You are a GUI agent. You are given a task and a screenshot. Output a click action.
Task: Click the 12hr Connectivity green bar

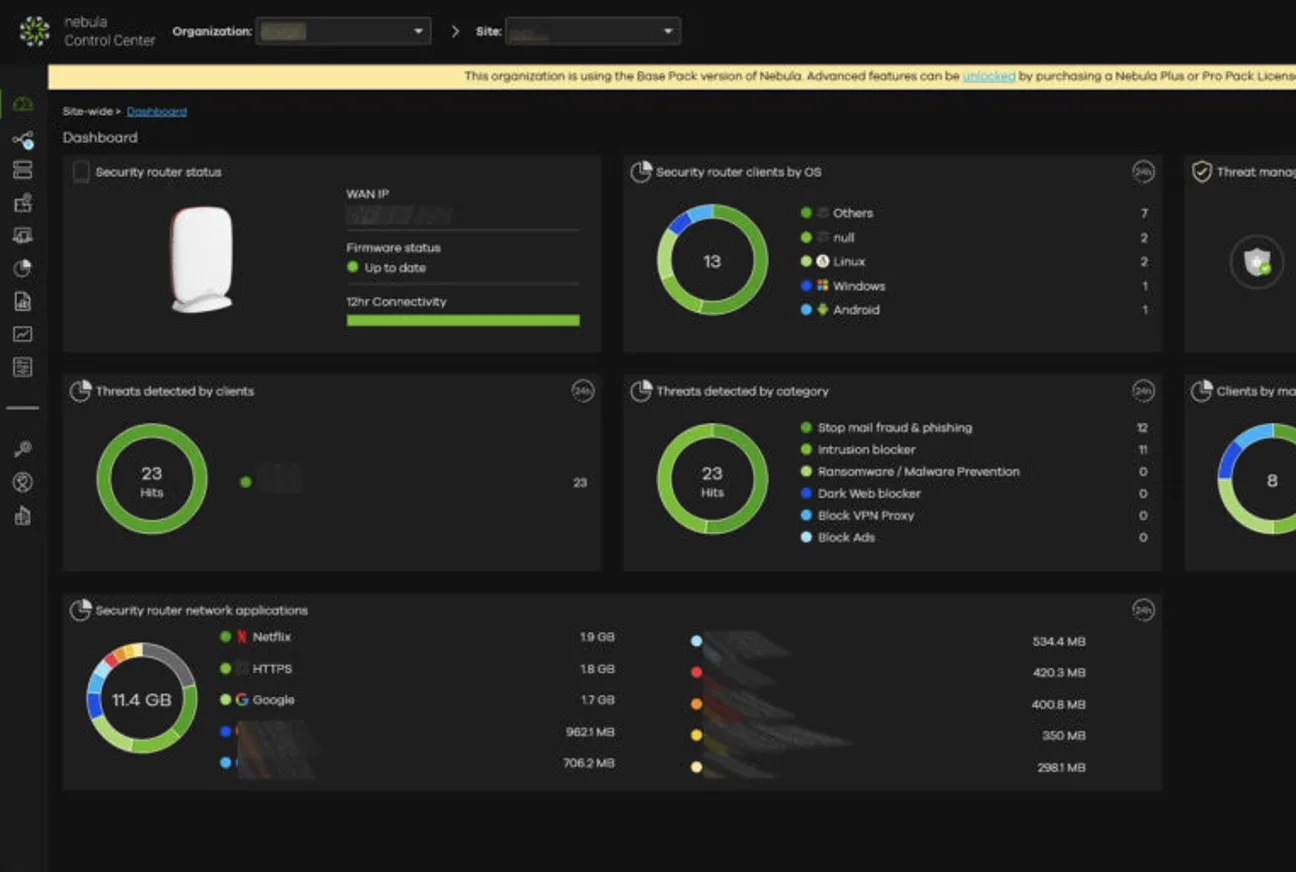(x=463, y=321)
